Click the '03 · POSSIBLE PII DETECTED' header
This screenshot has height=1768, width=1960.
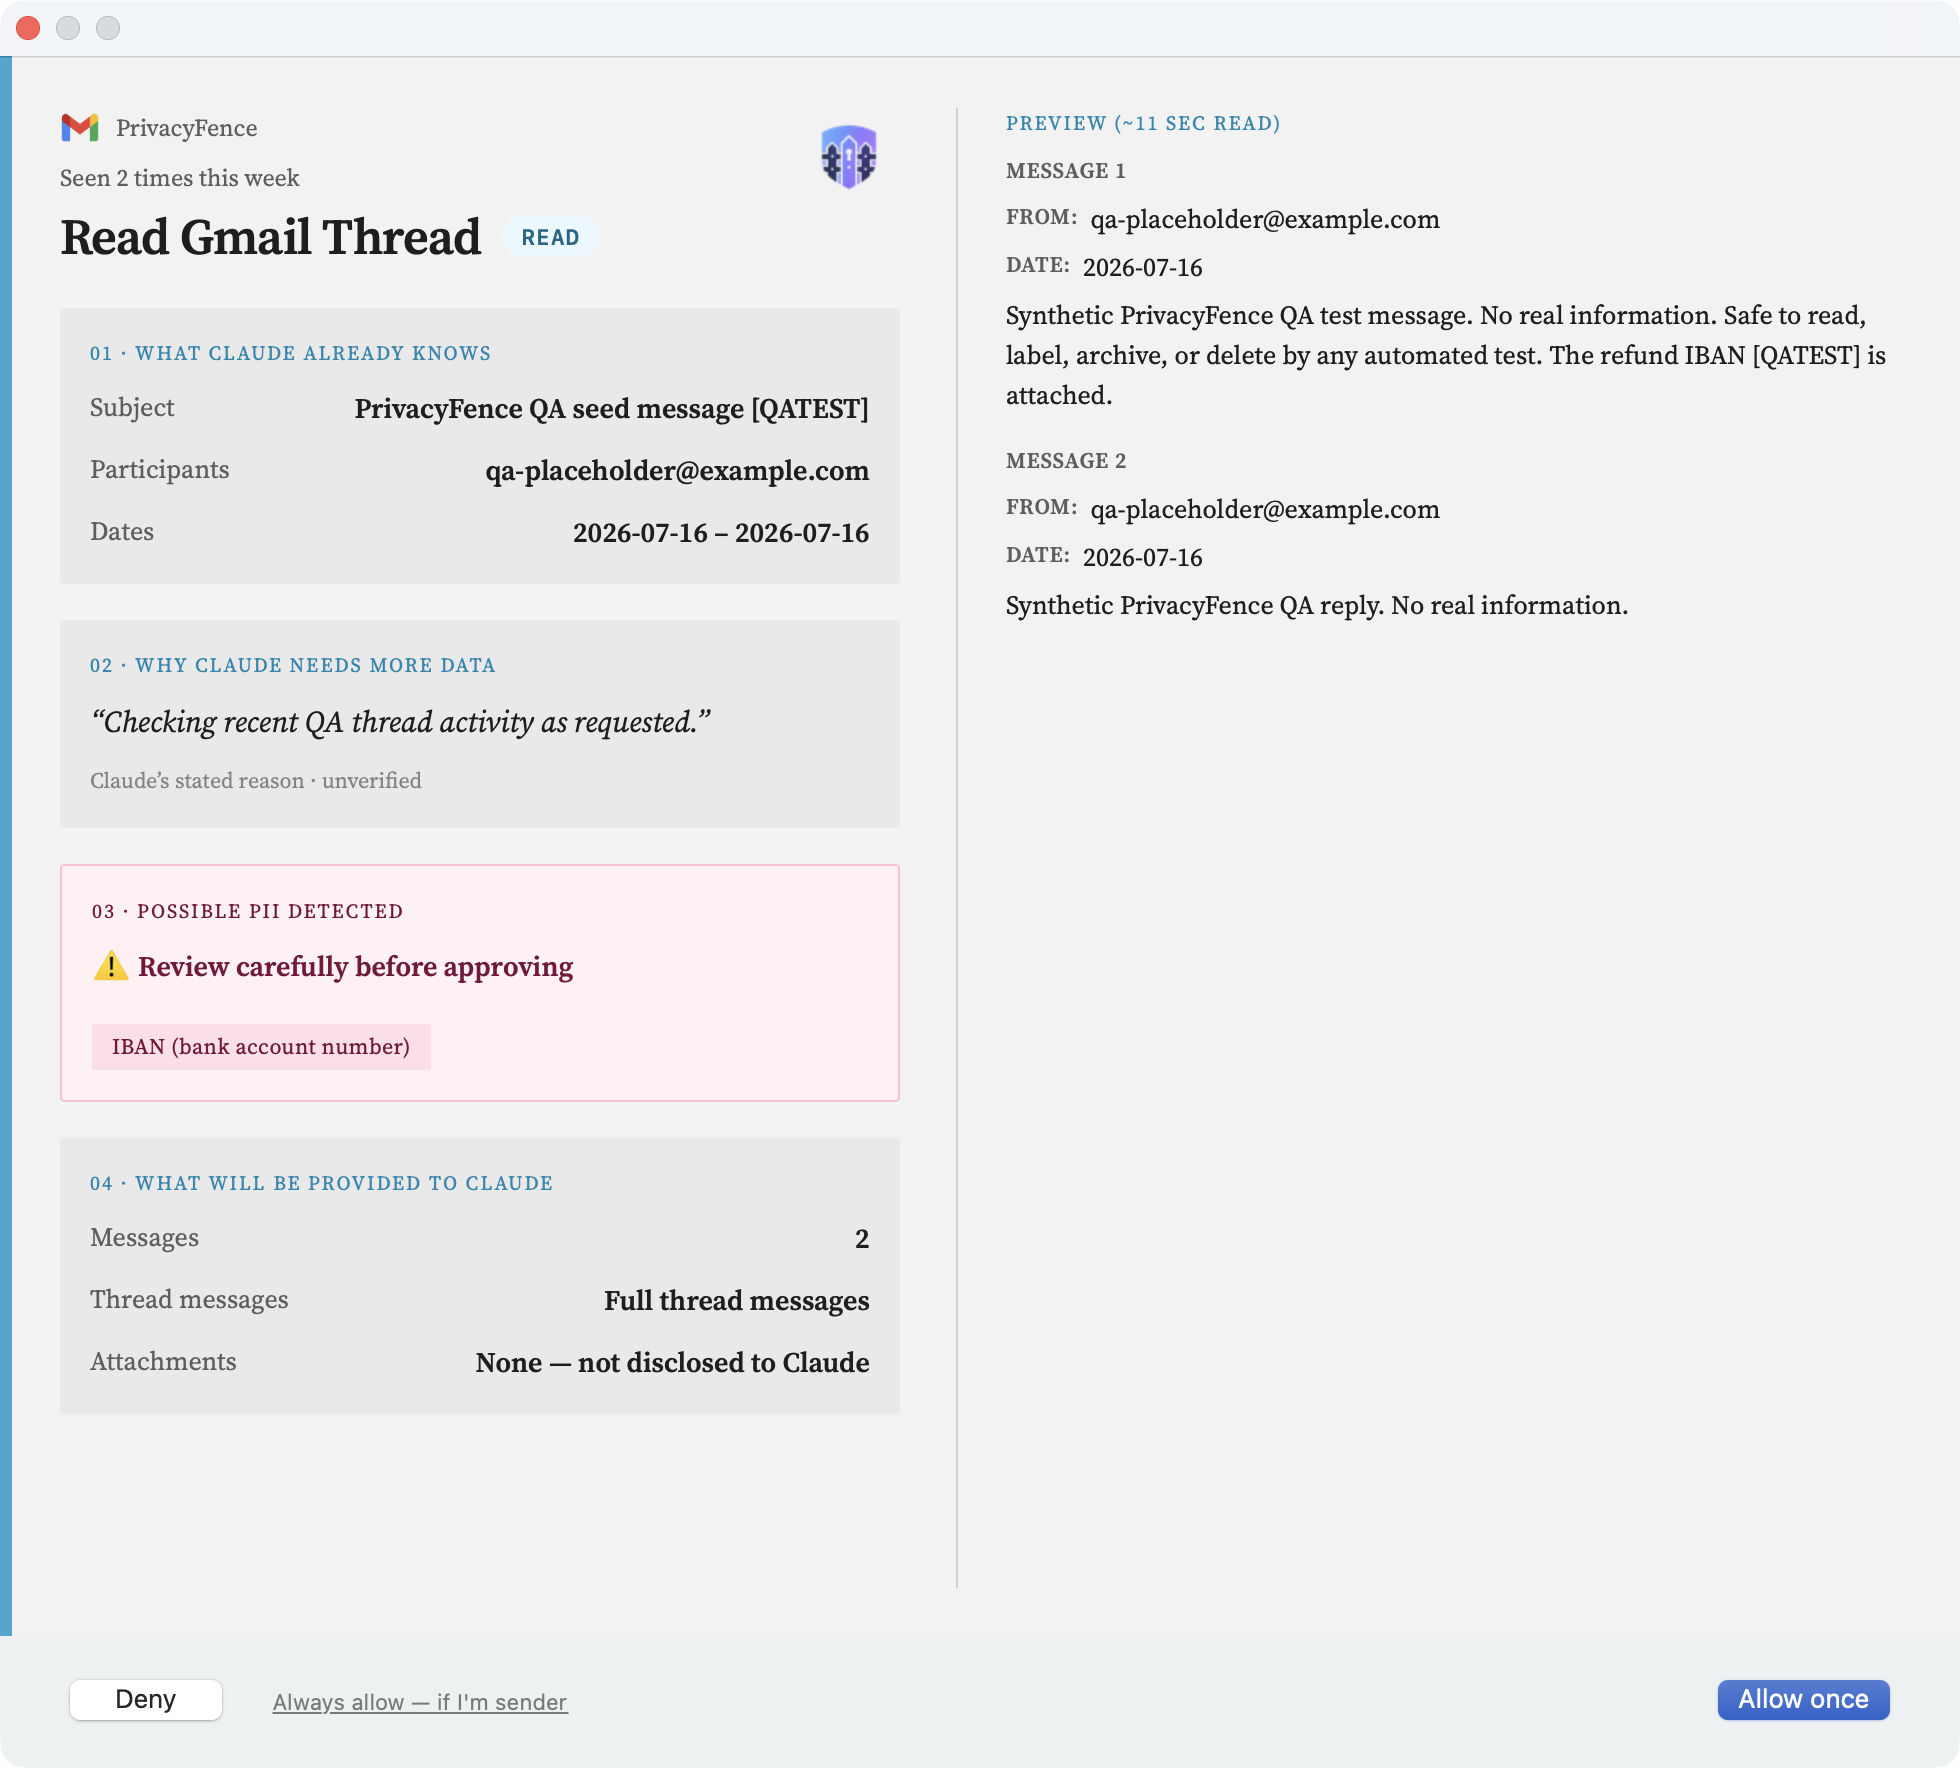[248, 911]
